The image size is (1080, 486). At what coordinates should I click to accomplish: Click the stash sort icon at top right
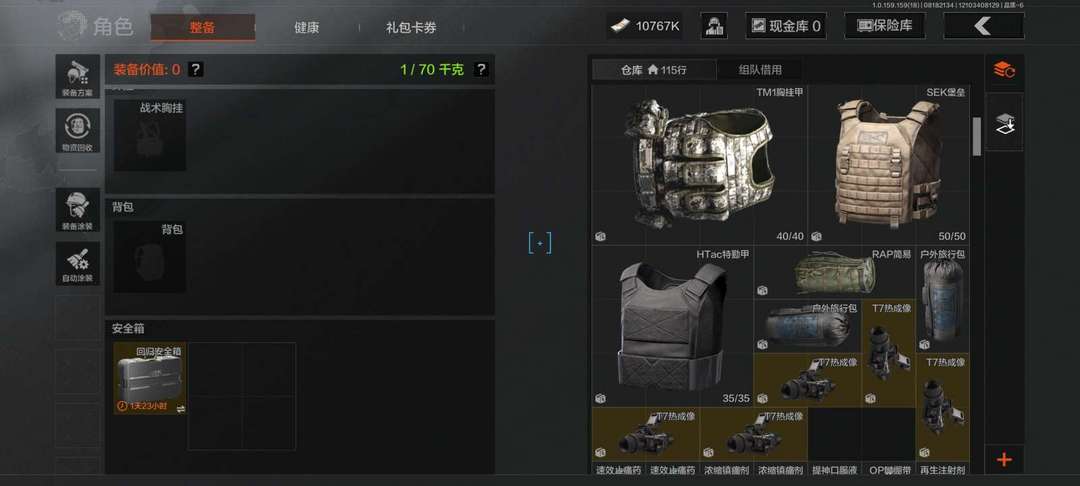(x=1004, y=70)
